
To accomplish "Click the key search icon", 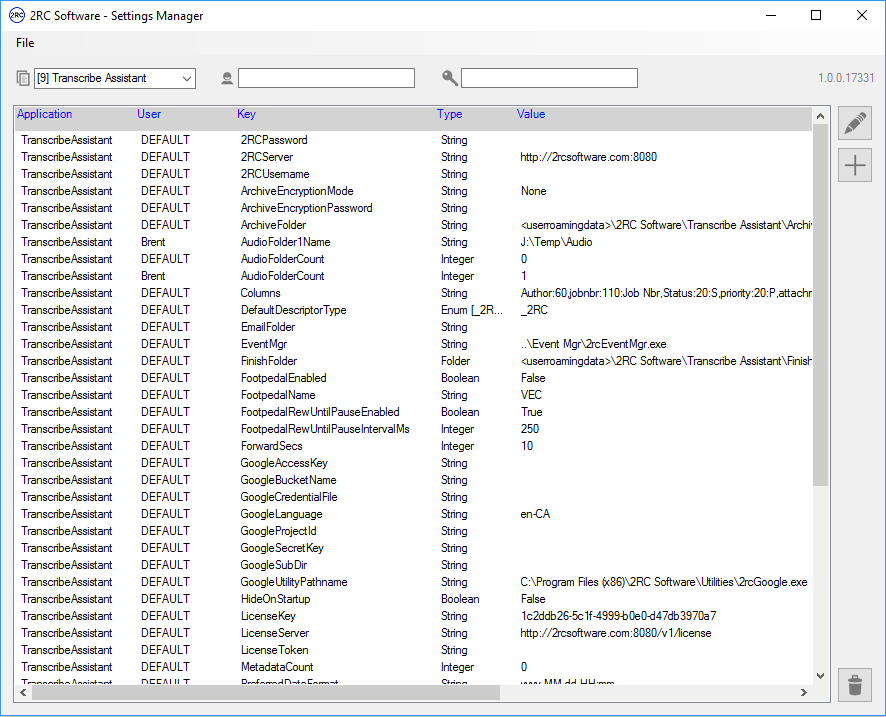I will coord(450,78).
